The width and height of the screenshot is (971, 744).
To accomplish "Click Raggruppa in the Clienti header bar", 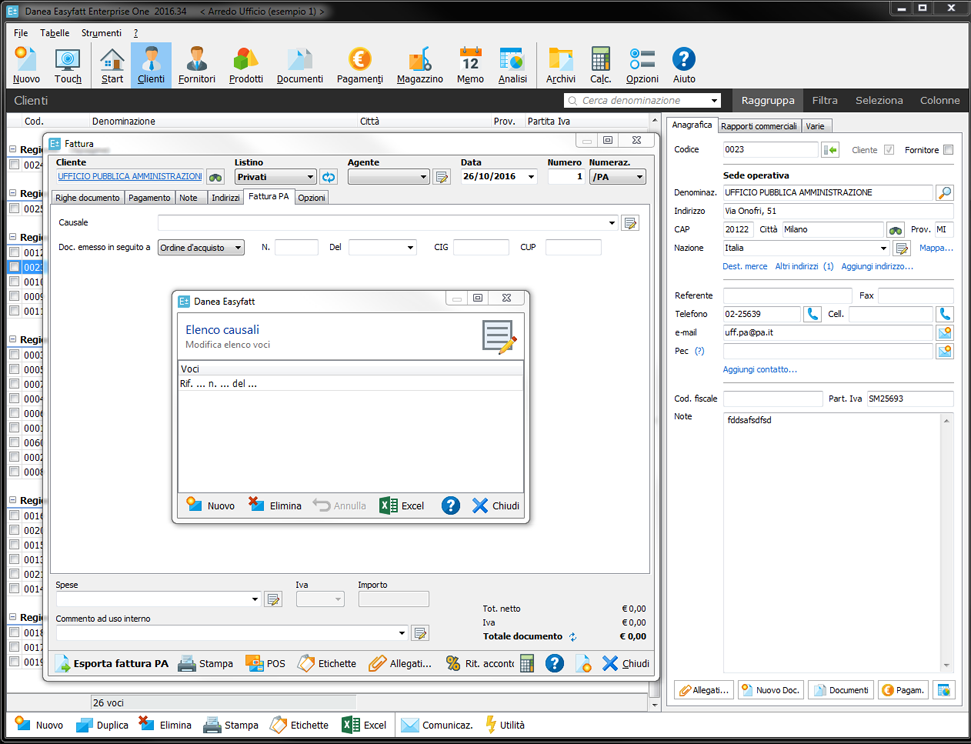I will click(x=767, y=100).
